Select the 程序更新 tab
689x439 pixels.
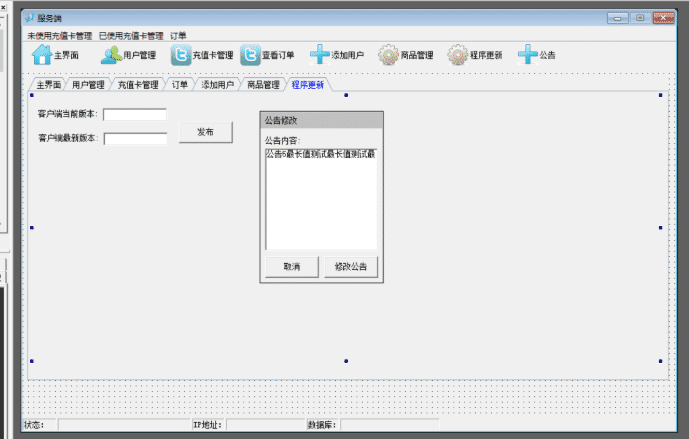(308, 85)
